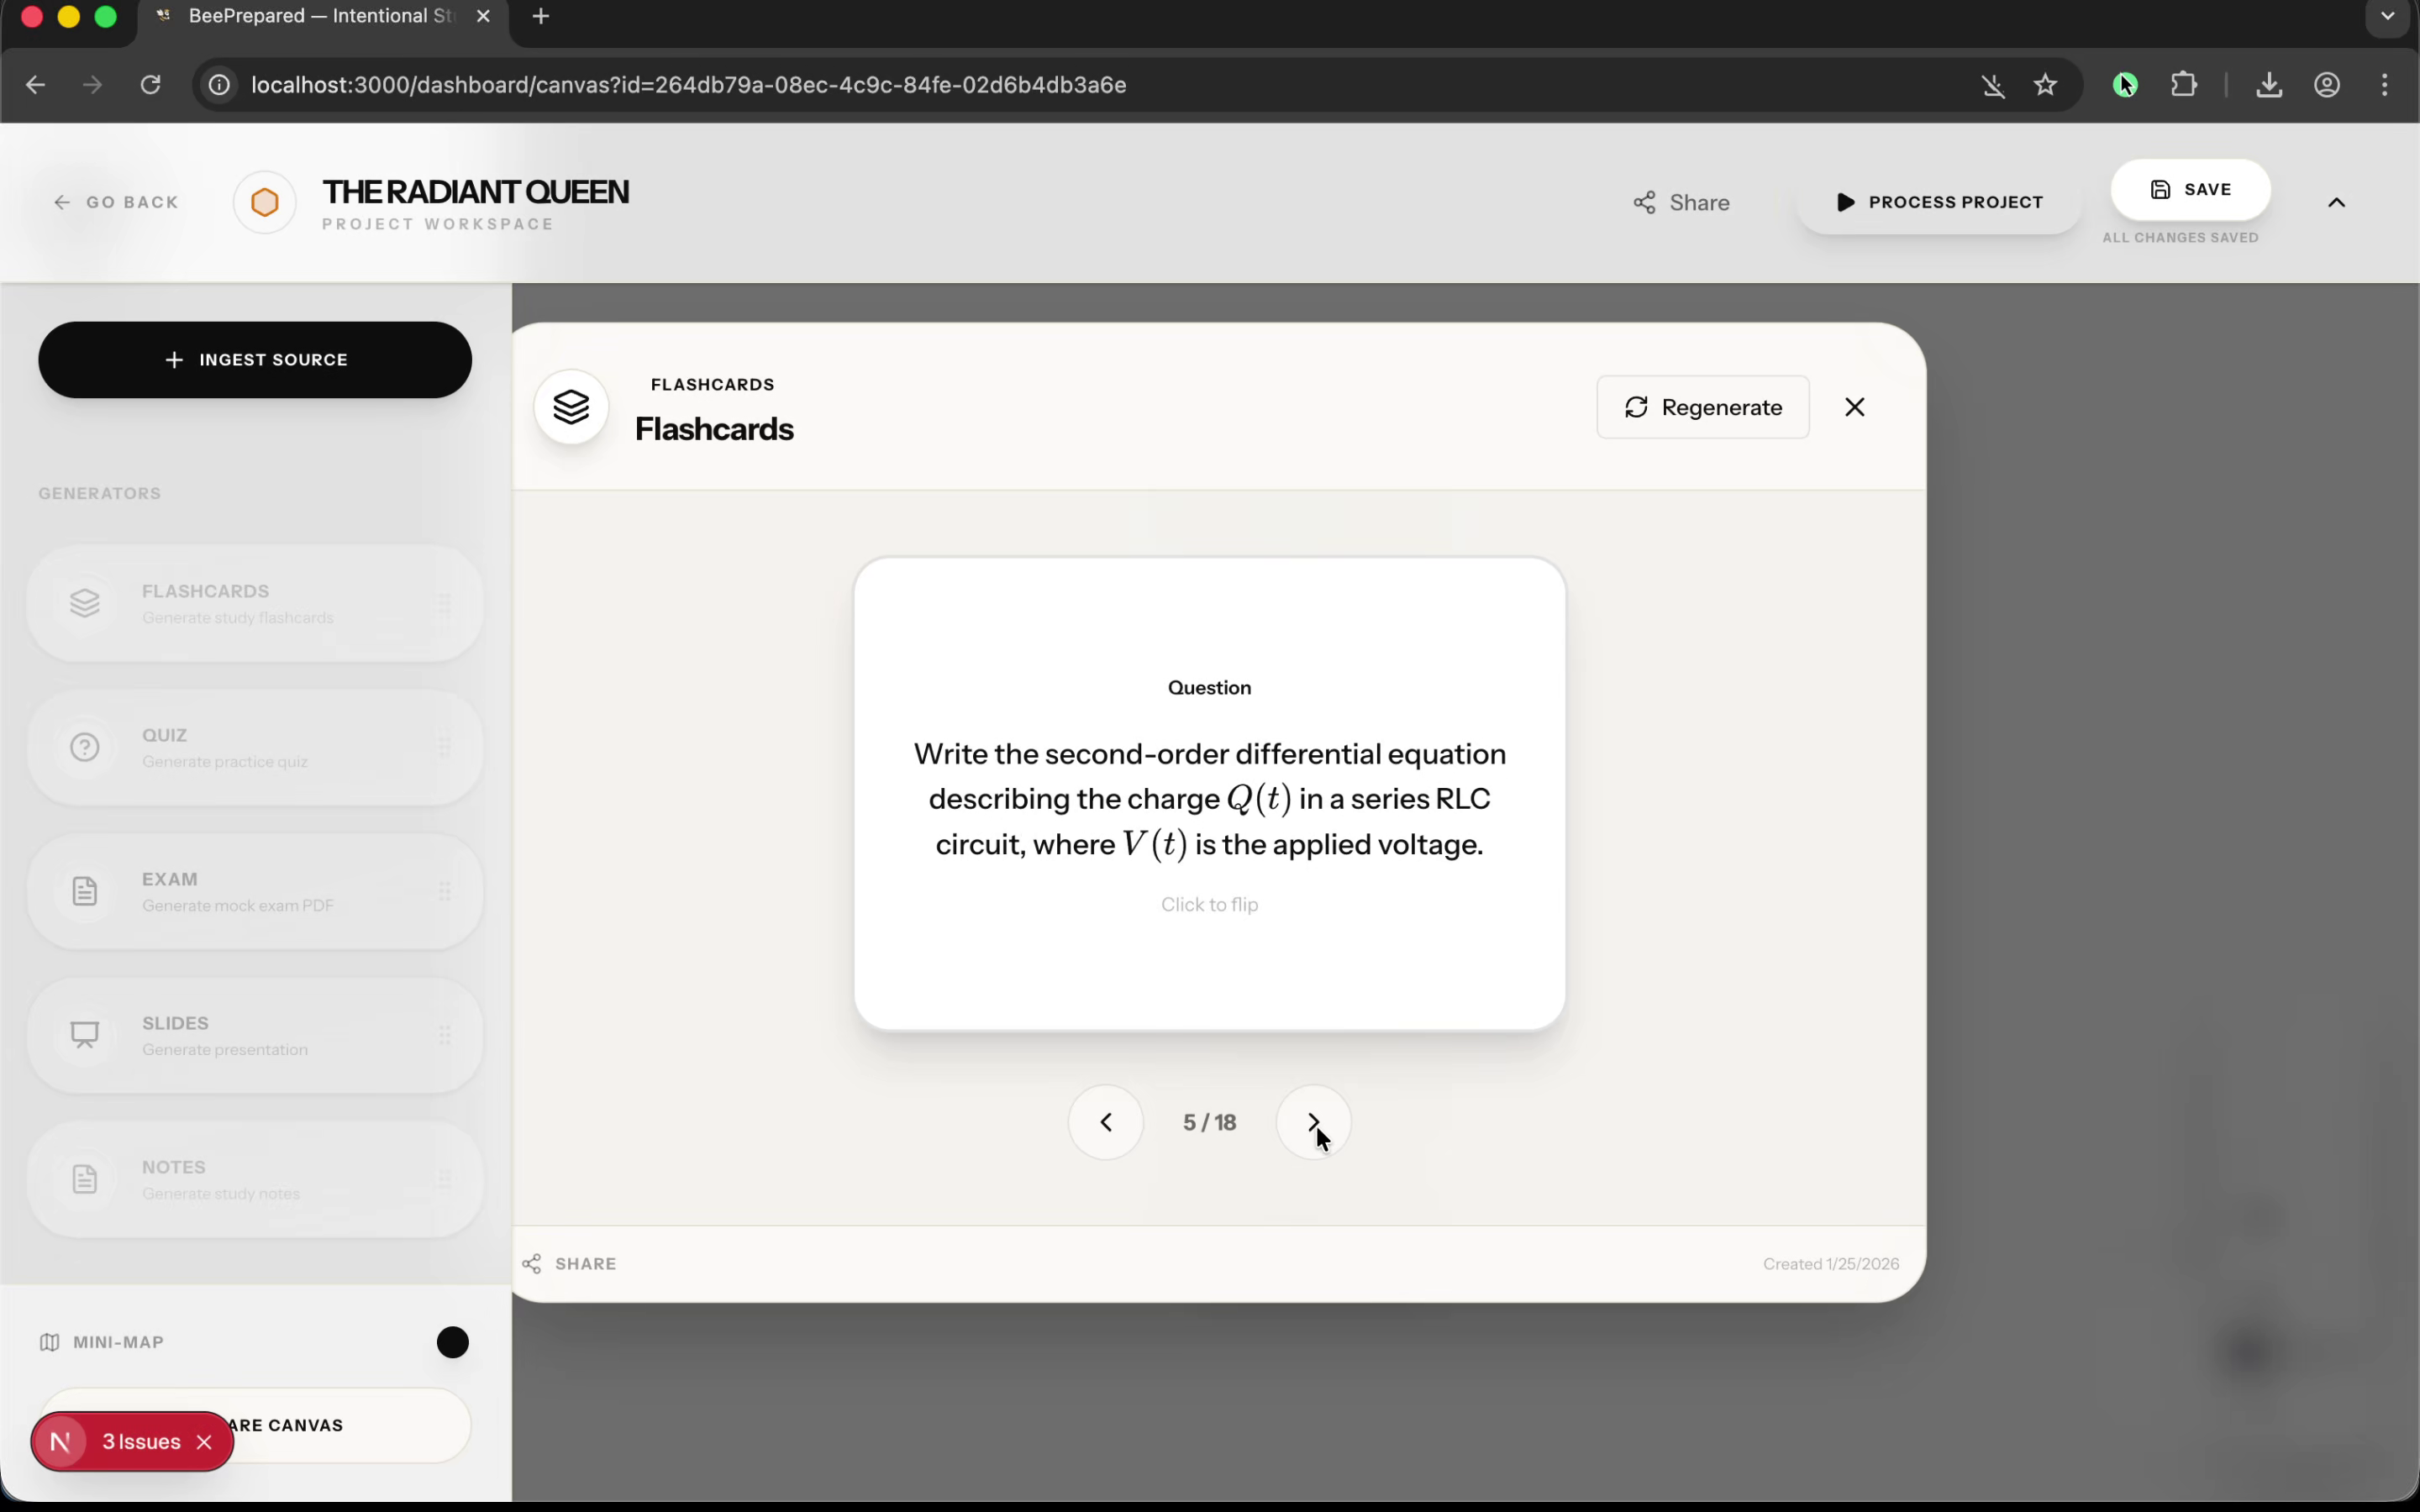
Task: Collapse the header with chevron up
Action: click(2335, 202)
